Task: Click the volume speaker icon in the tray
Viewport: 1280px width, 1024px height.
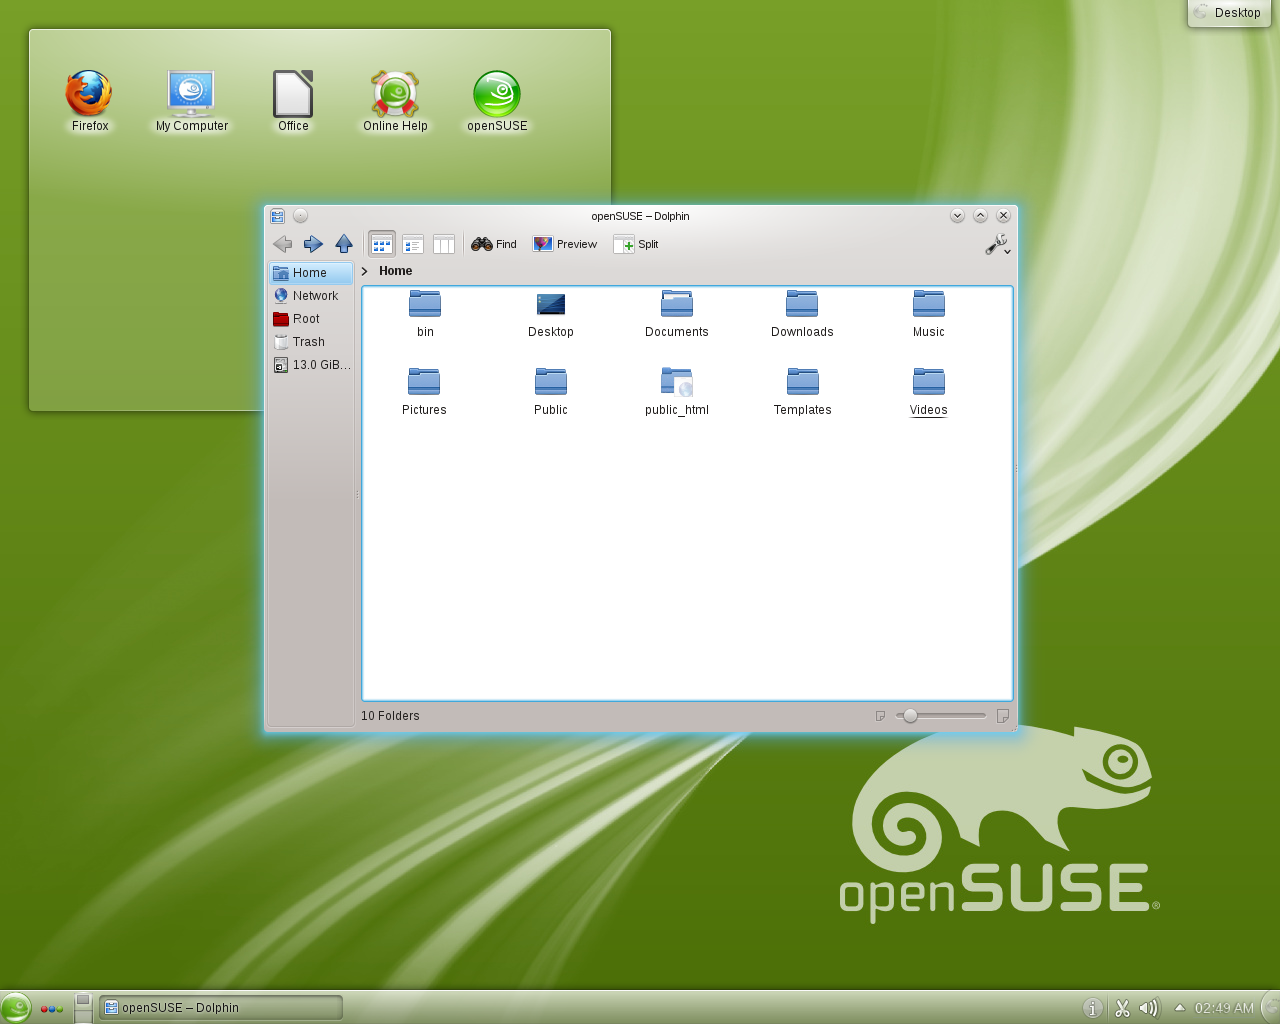Action: click(1148, 1008)
